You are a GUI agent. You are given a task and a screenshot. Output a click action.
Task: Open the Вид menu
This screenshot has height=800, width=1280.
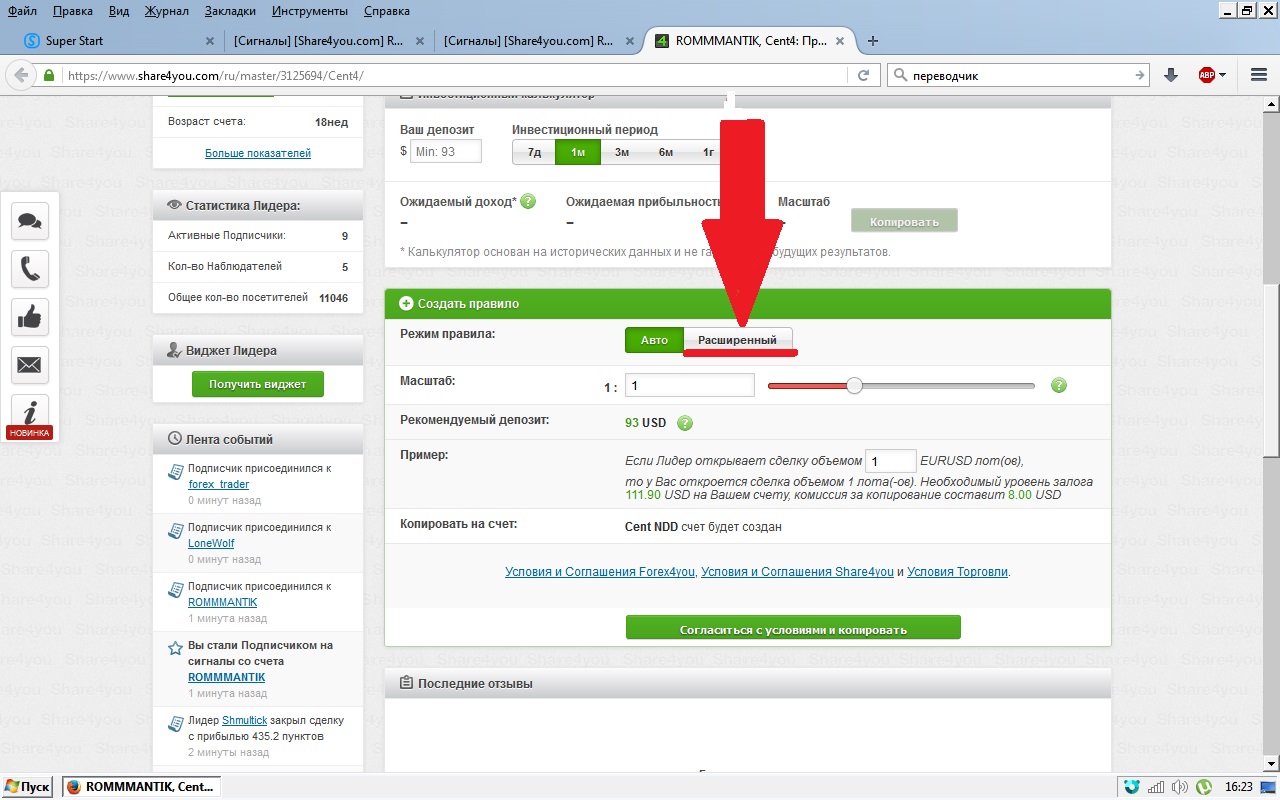click(x=118, y=11)
